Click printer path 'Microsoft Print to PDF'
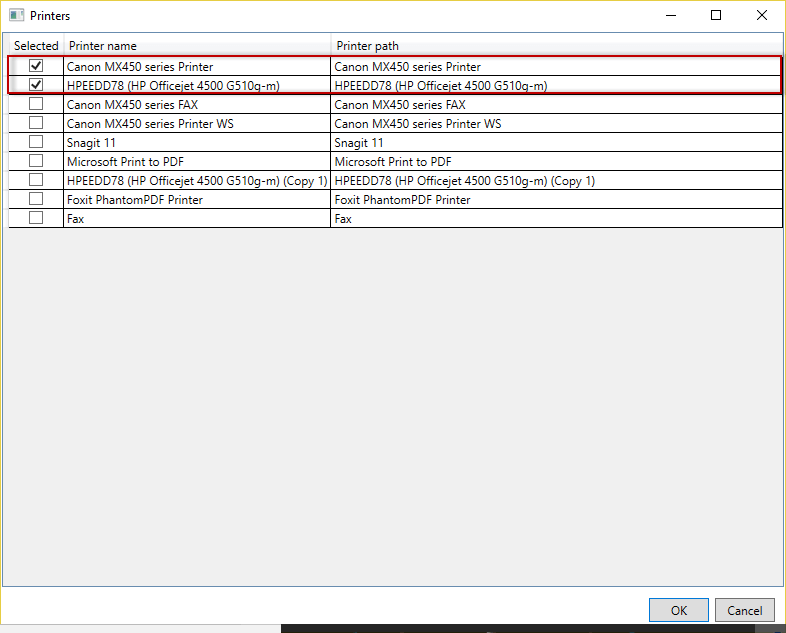Screen dimensions: 786x633 tap(393, 162)
